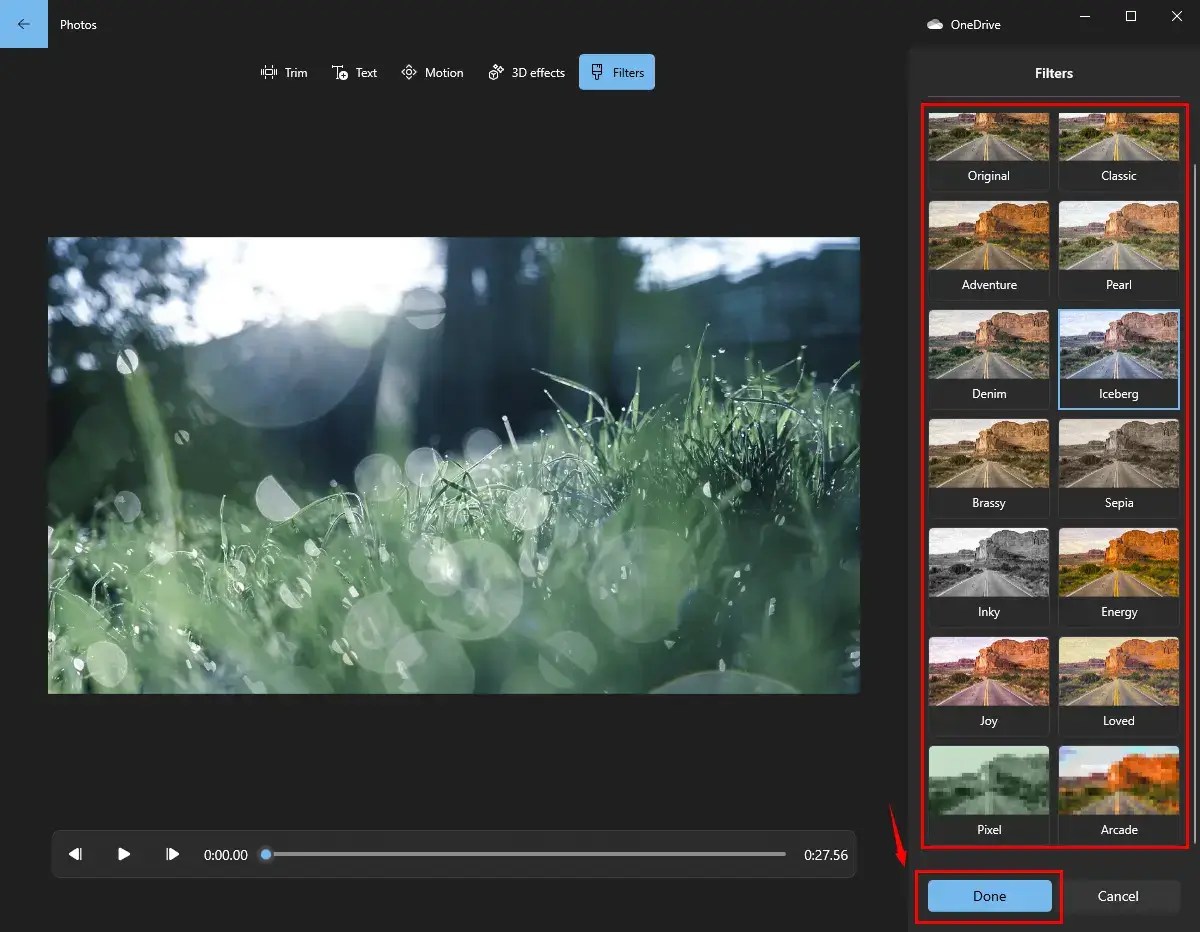Select the Energy filter
1200x932 pixels.
point(1118,574)
